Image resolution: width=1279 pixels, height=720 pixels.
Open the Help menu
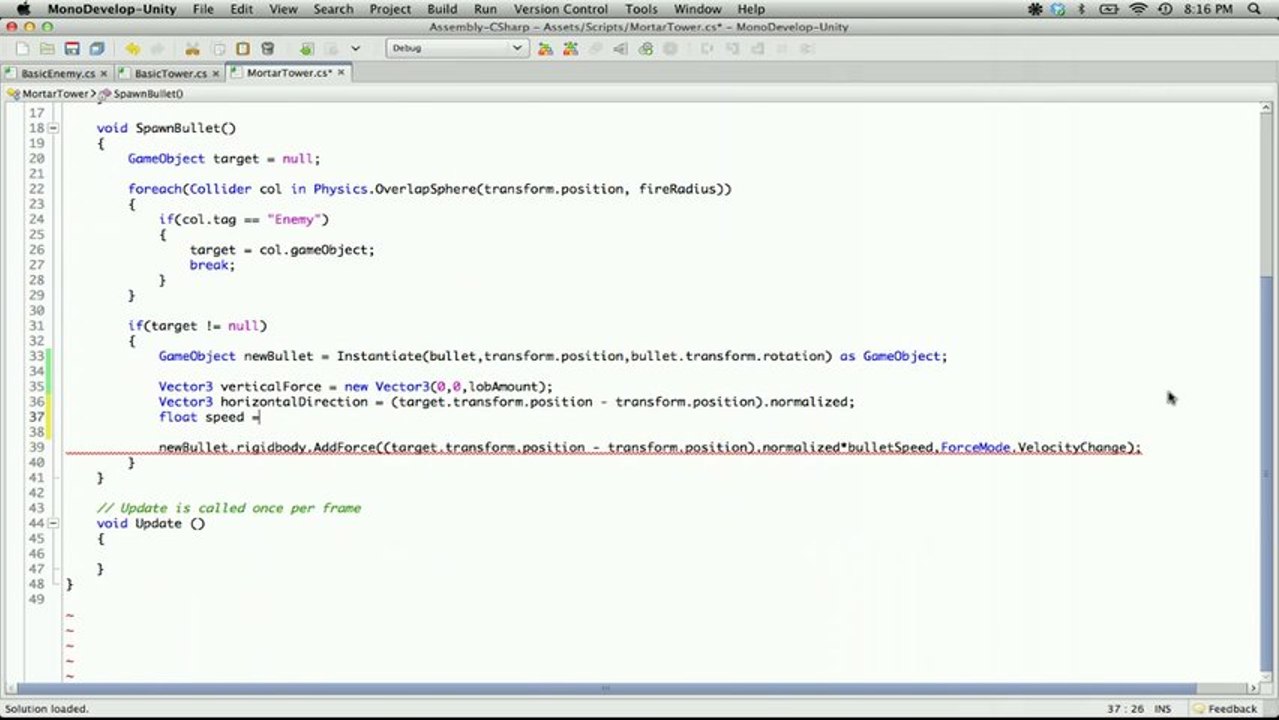pos(750,9)
